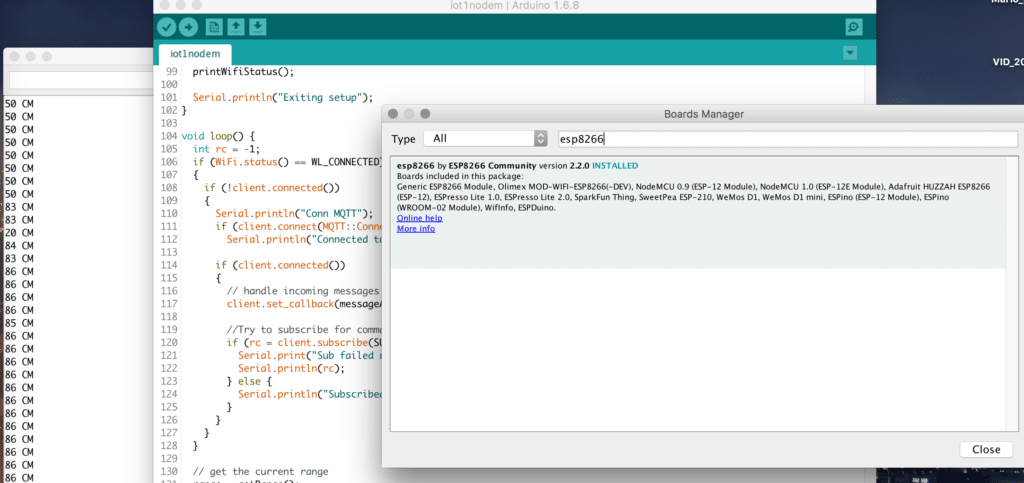Open the Online help link
The height and width of the screenshot is (483, 1024).
pos(419,218)
